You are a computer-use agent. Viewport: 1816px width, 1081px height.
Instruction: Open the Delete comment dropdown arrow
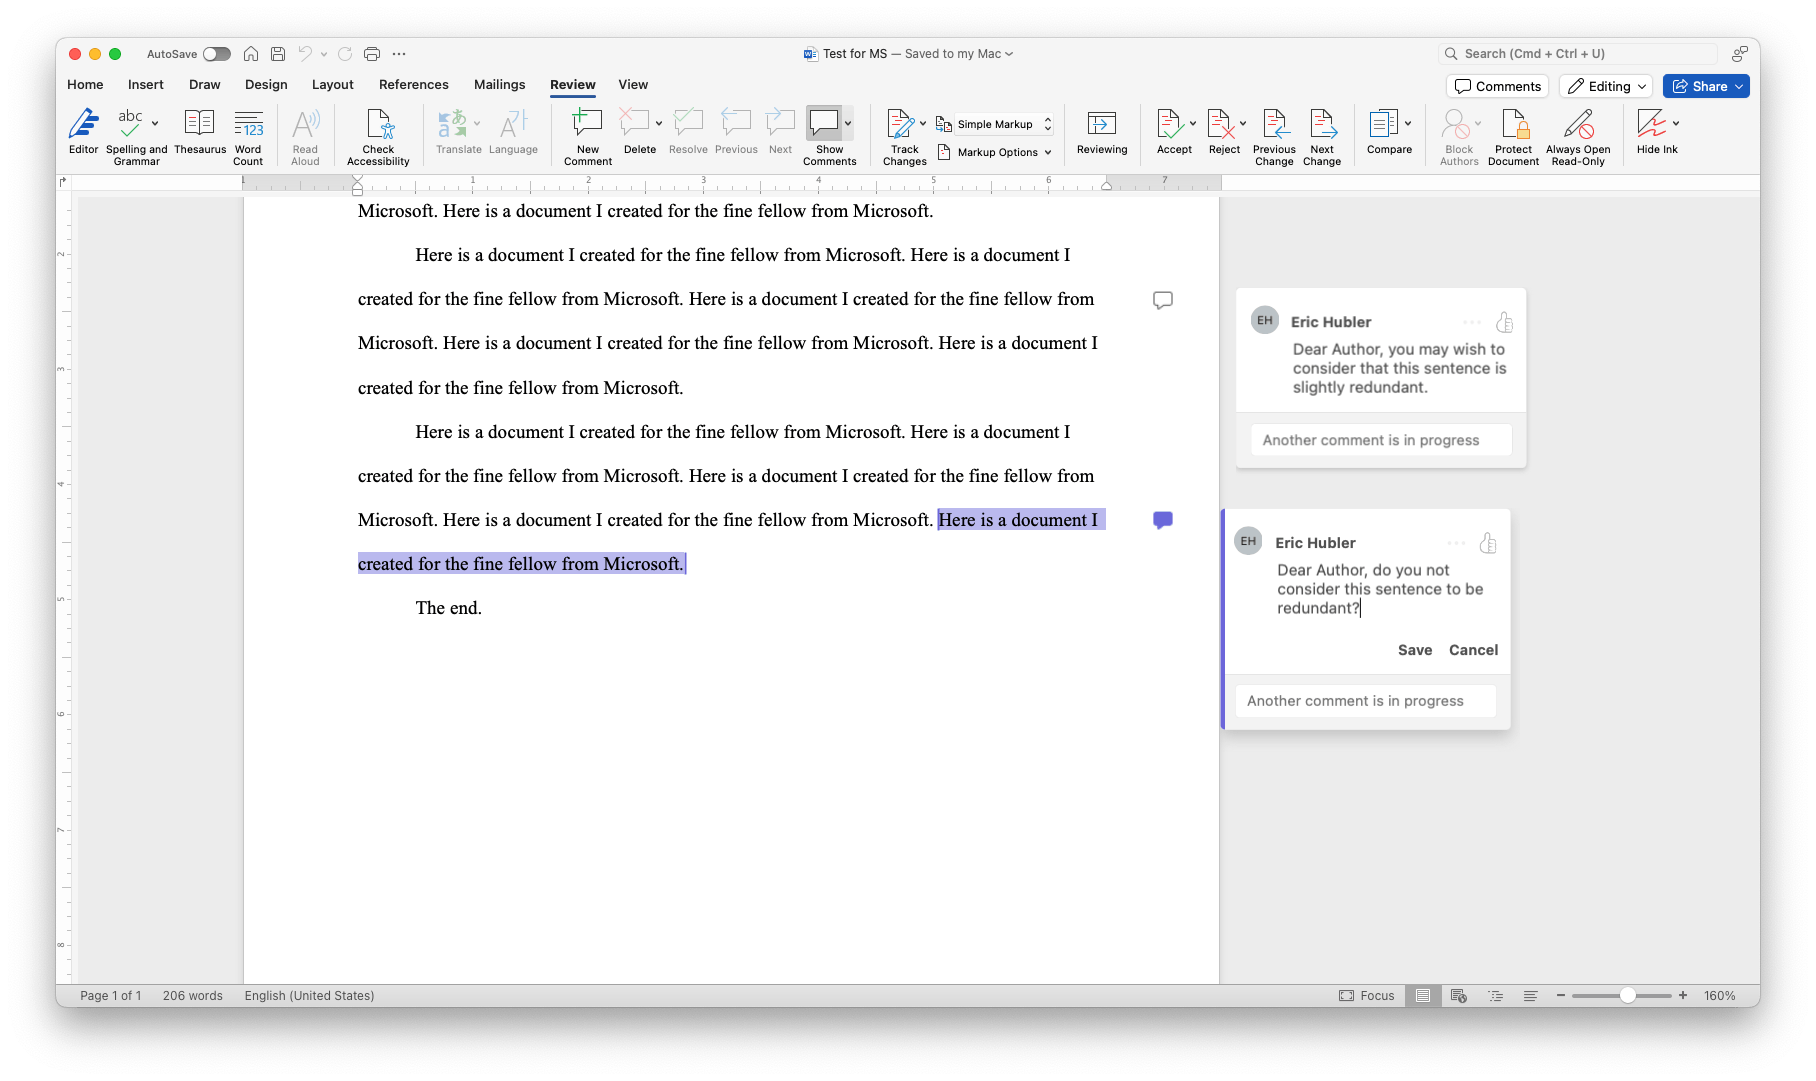click(659, 123)
